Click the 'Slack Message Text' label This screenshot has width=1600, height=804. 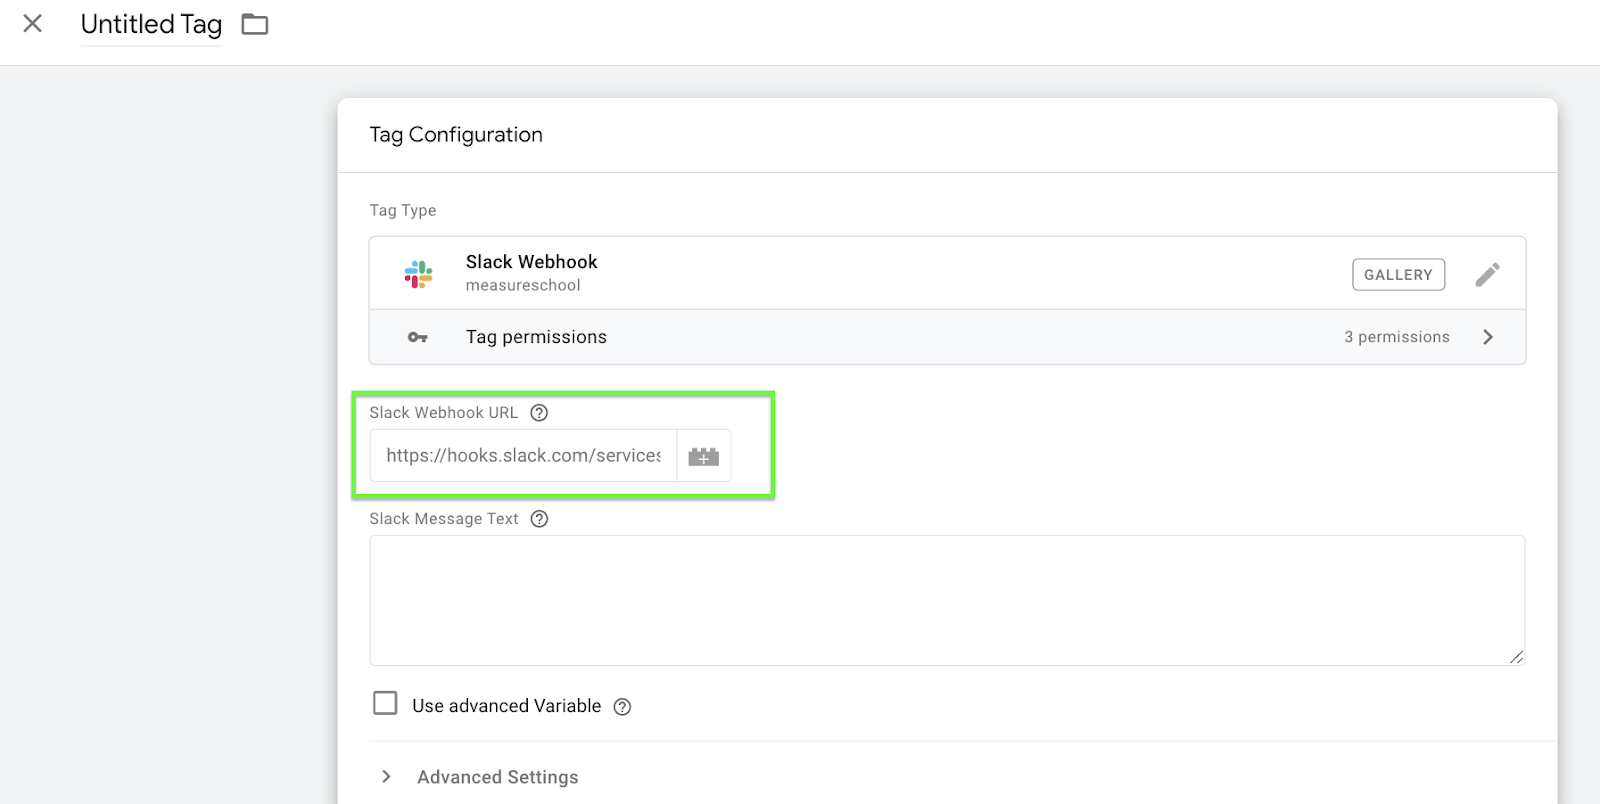click(x=444, y=518)
